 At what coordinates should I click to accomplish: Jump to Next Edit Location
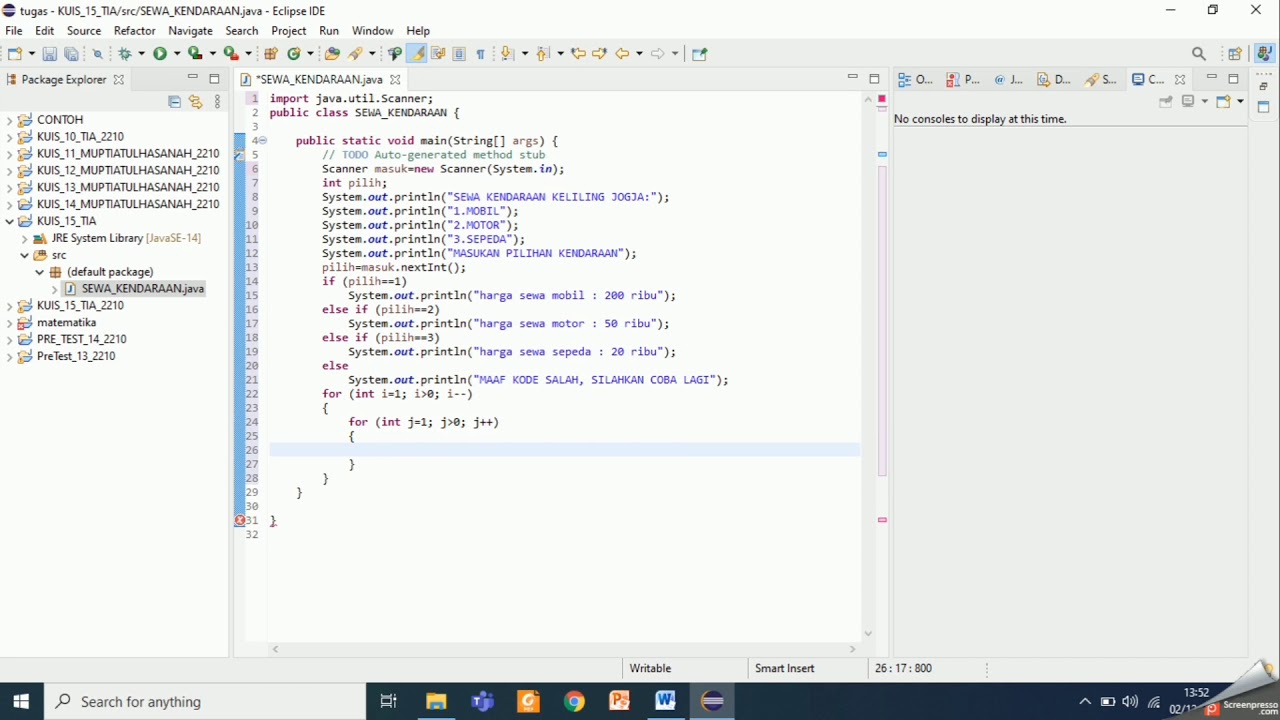(599, 54)
